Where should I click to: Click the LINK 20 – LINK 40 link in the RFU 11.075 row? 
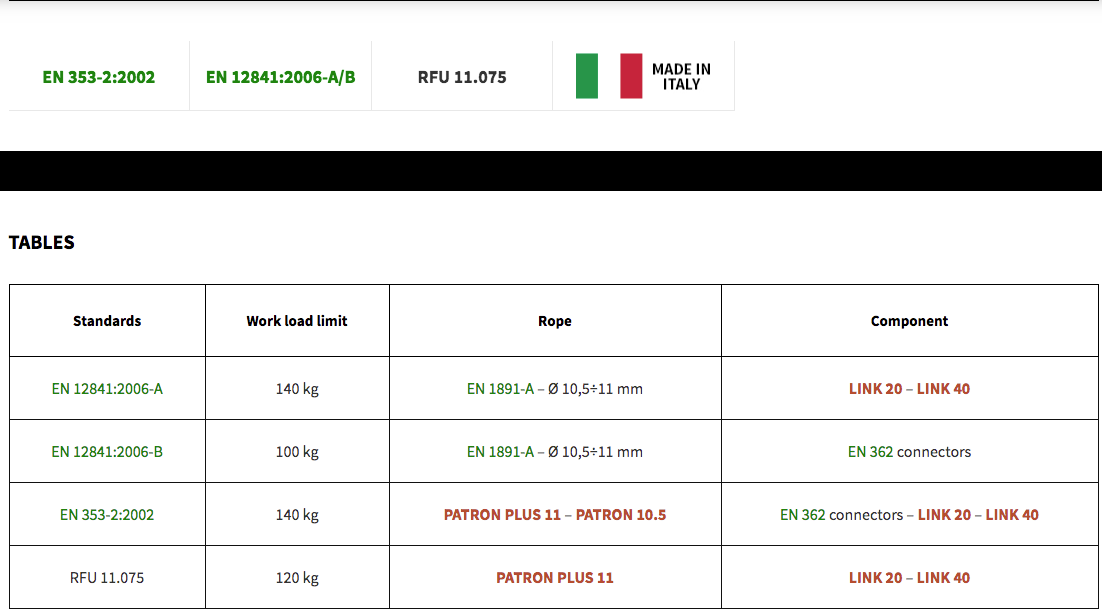coord(909,578)
